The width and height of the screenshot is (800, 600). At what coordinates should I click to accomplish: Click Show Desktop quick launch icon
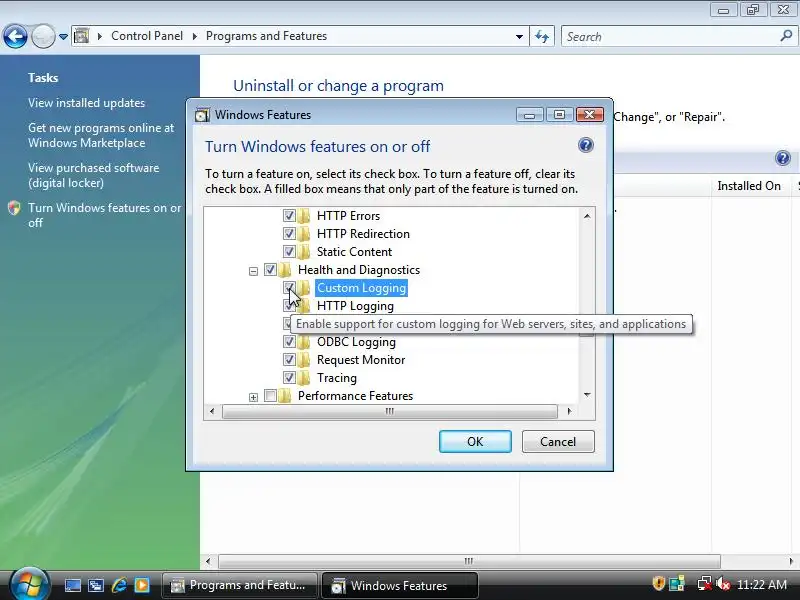pos(73,585)
